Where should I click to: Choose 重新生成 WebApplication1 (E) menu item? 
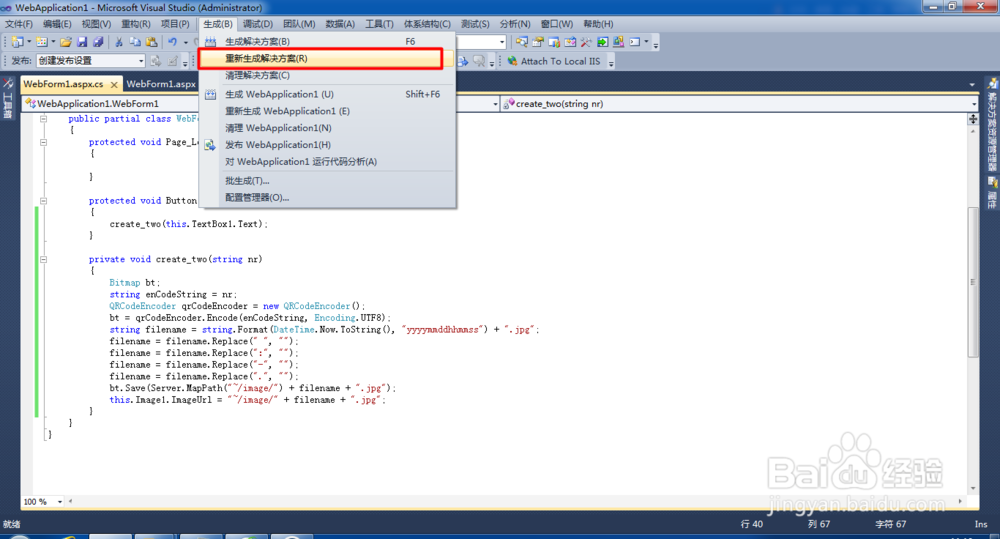coord(327,111)
